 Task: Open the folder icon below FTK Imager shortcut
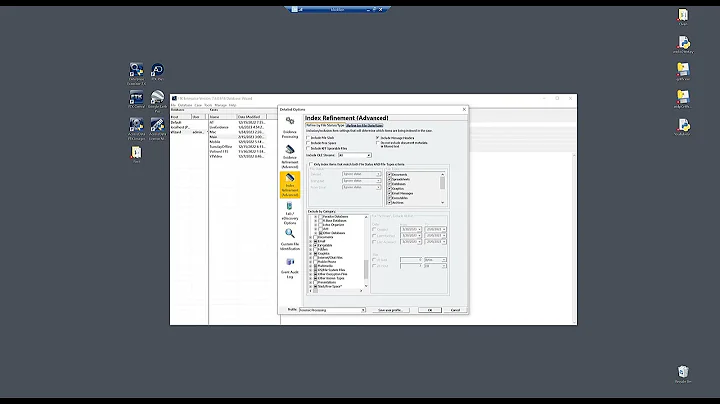coord(136,154)
